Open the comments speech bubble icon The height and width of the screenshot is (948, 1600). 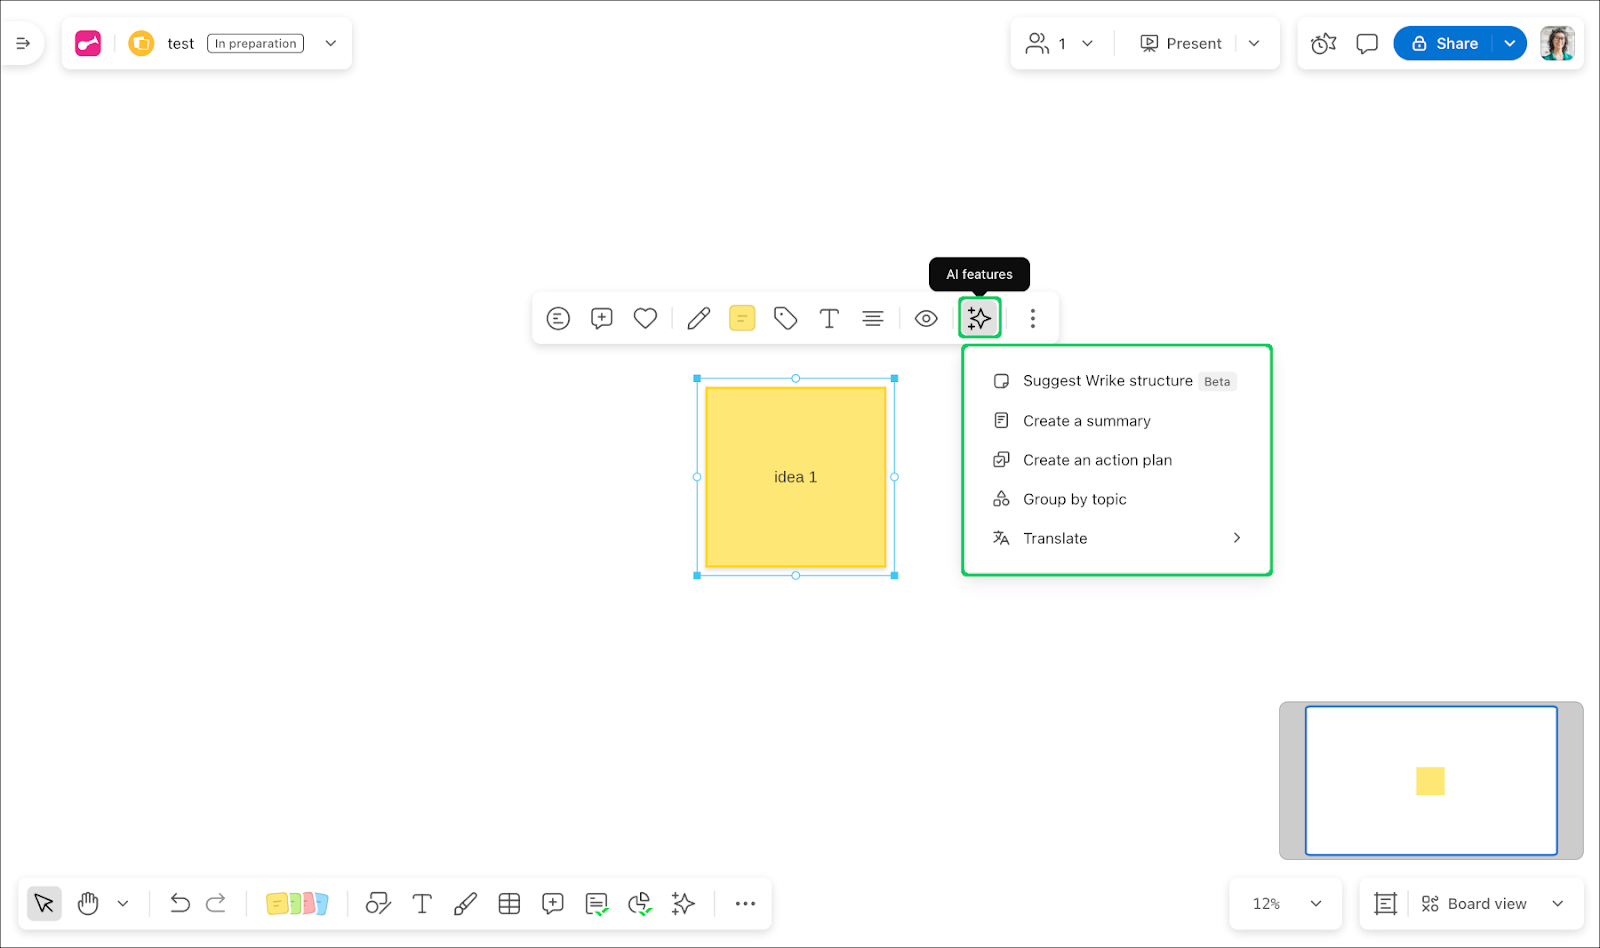tap(1366, 43)
